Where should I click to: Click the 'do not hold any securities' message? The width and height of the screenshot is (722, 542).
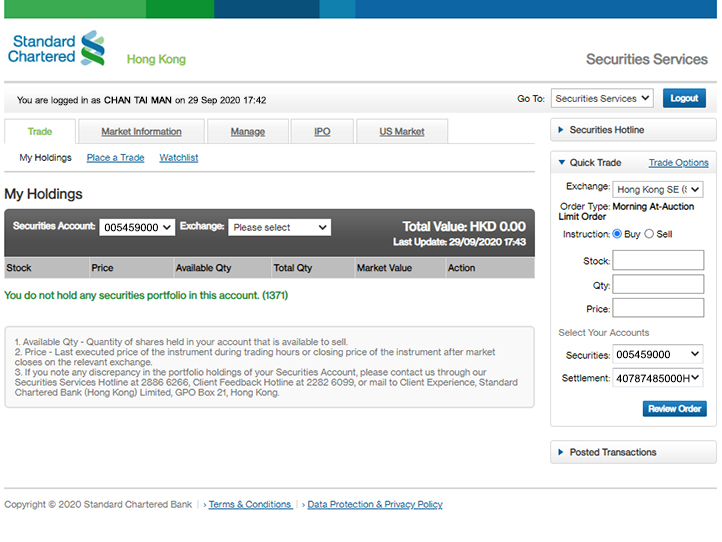[x=146, y=295]
